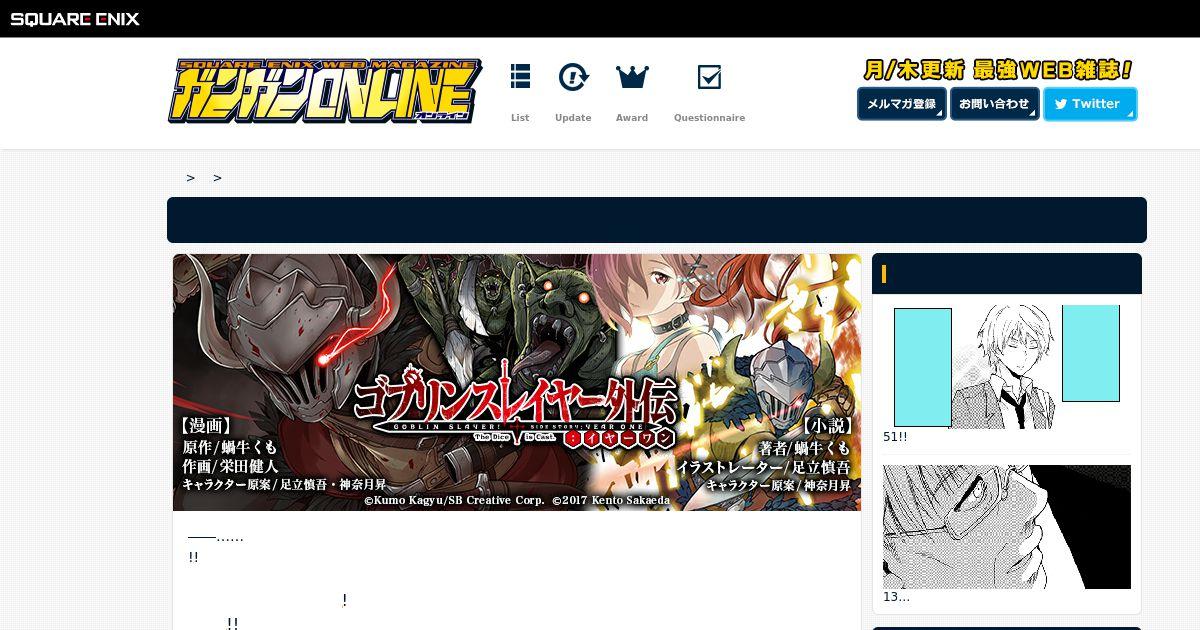Click the 13... caption text
The image size is (1200, 630).
tap(896, 597)
